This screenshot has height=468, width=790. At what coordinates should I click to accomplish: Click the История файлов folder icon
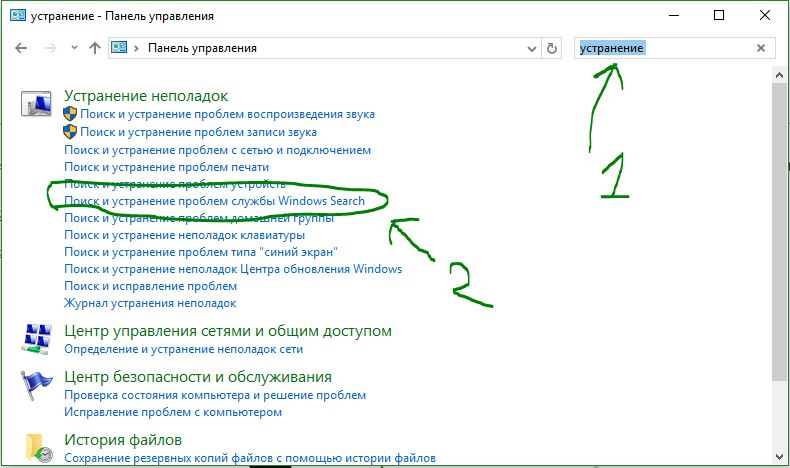point(39,447)
